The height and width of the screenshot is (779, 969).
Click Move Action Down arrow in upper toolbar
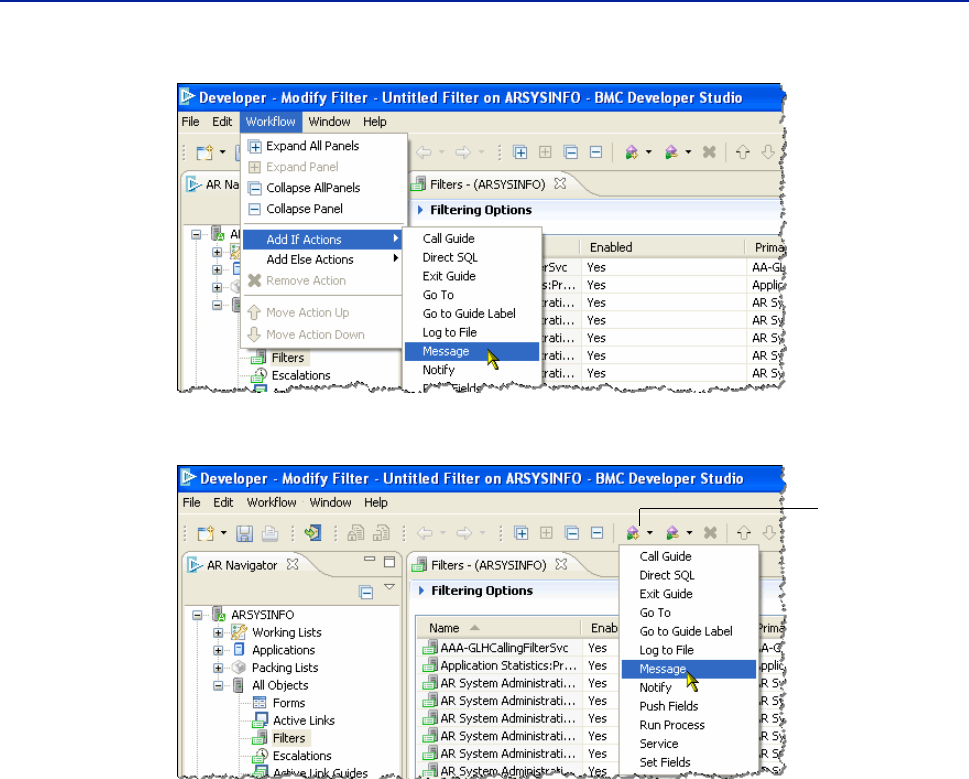click(x=768, y=152)
